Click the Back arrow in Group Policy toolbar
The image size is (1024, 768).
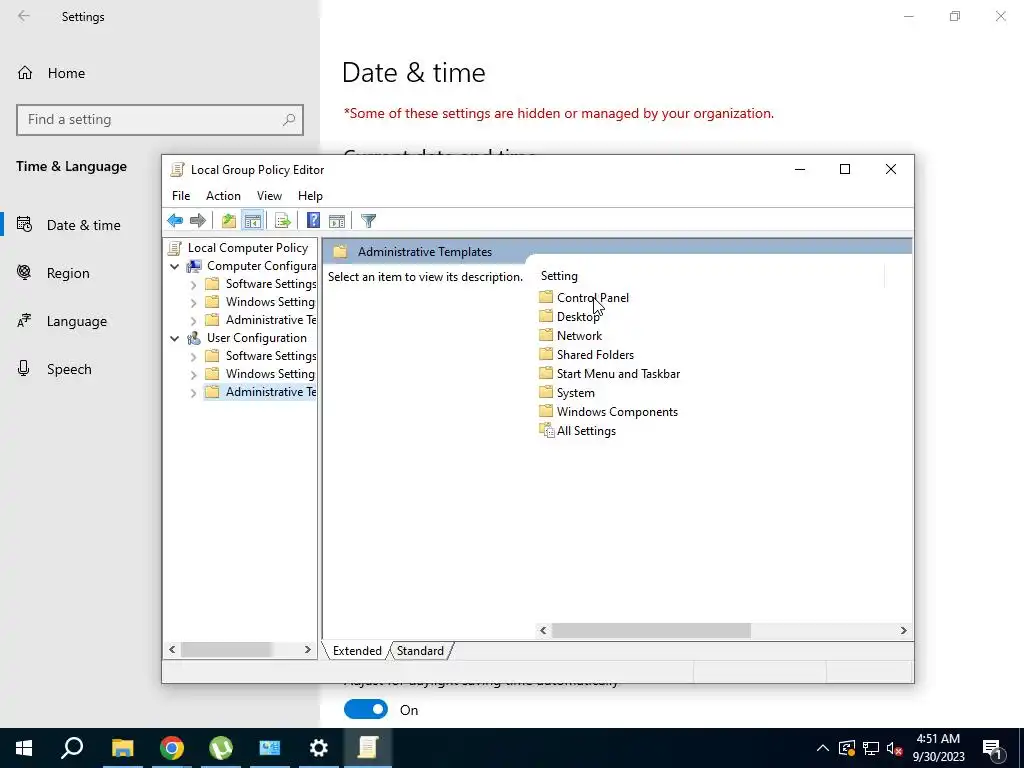pyautogui.click(x=175, y=221)
